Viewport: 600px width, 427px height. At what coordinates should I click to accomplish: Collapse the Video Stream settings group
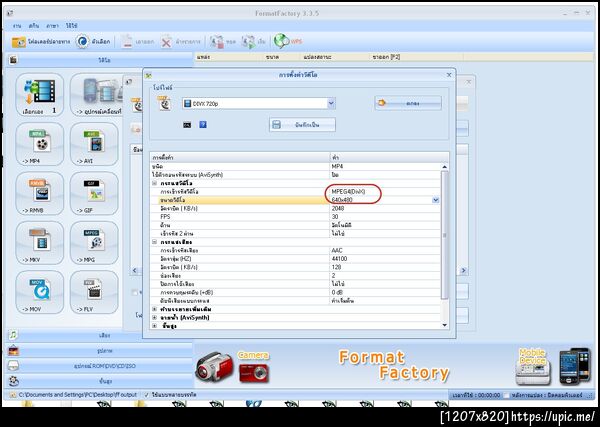tap(155, 183)
